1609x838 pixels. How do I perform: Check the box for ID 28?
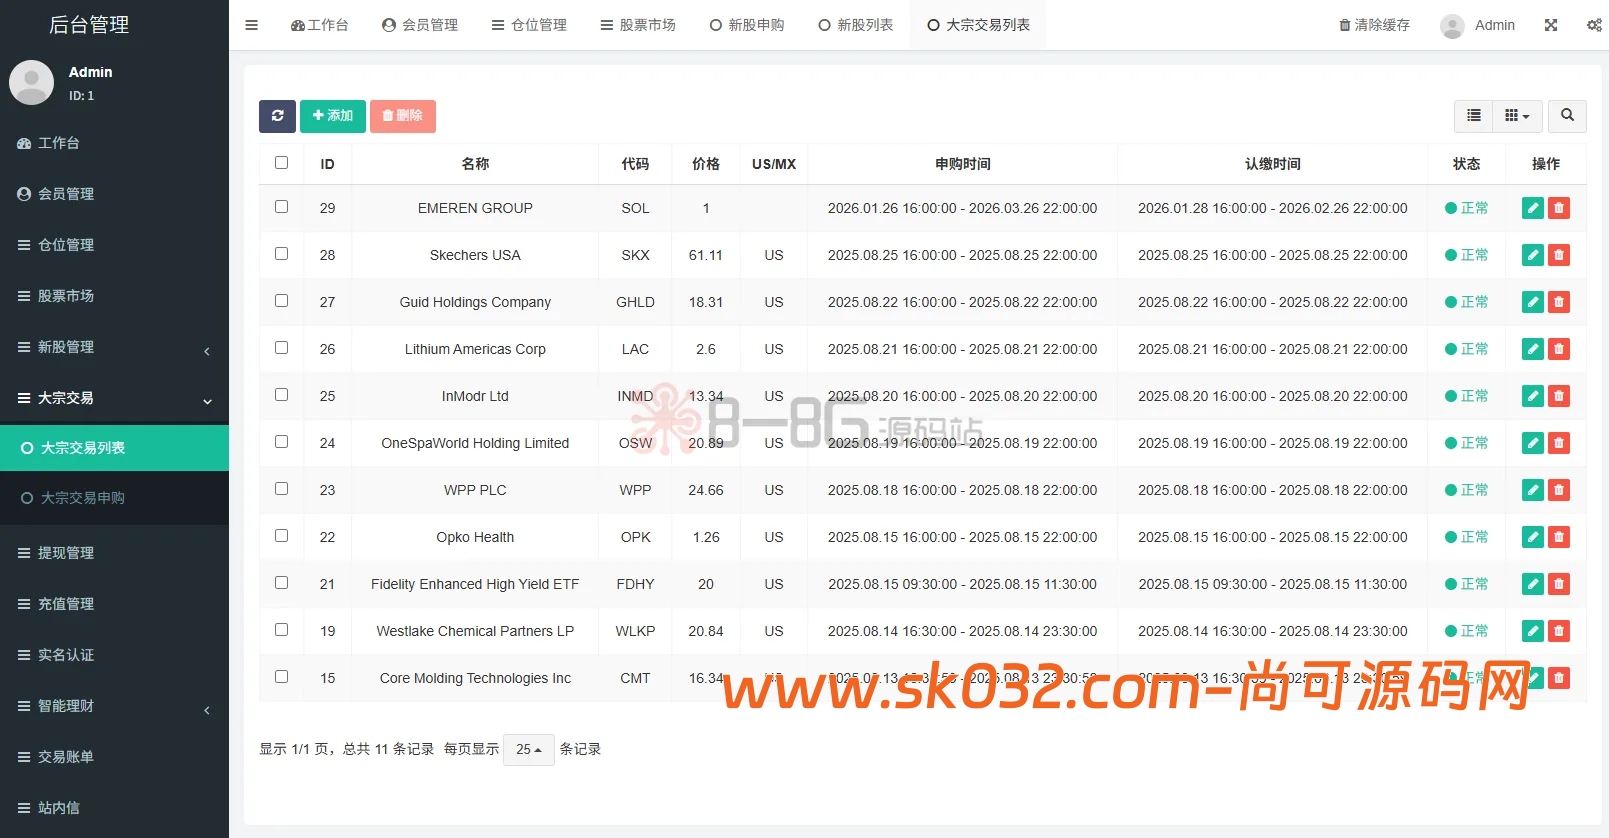coord(282,254)
